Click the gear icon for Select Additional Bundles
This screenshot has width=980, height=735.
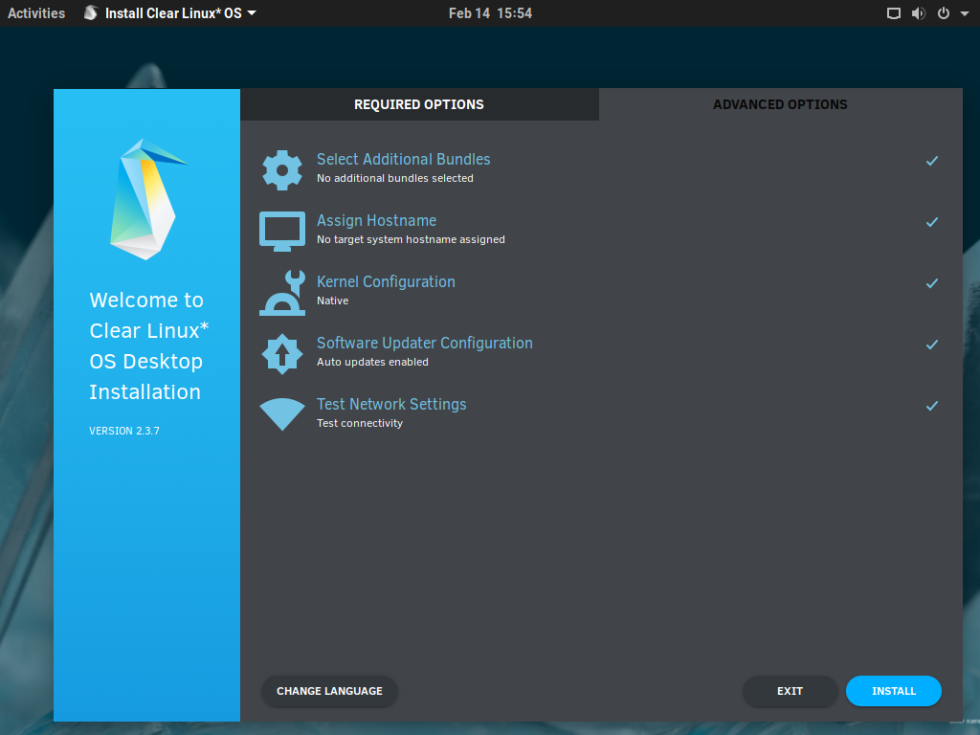pos(282,170)
